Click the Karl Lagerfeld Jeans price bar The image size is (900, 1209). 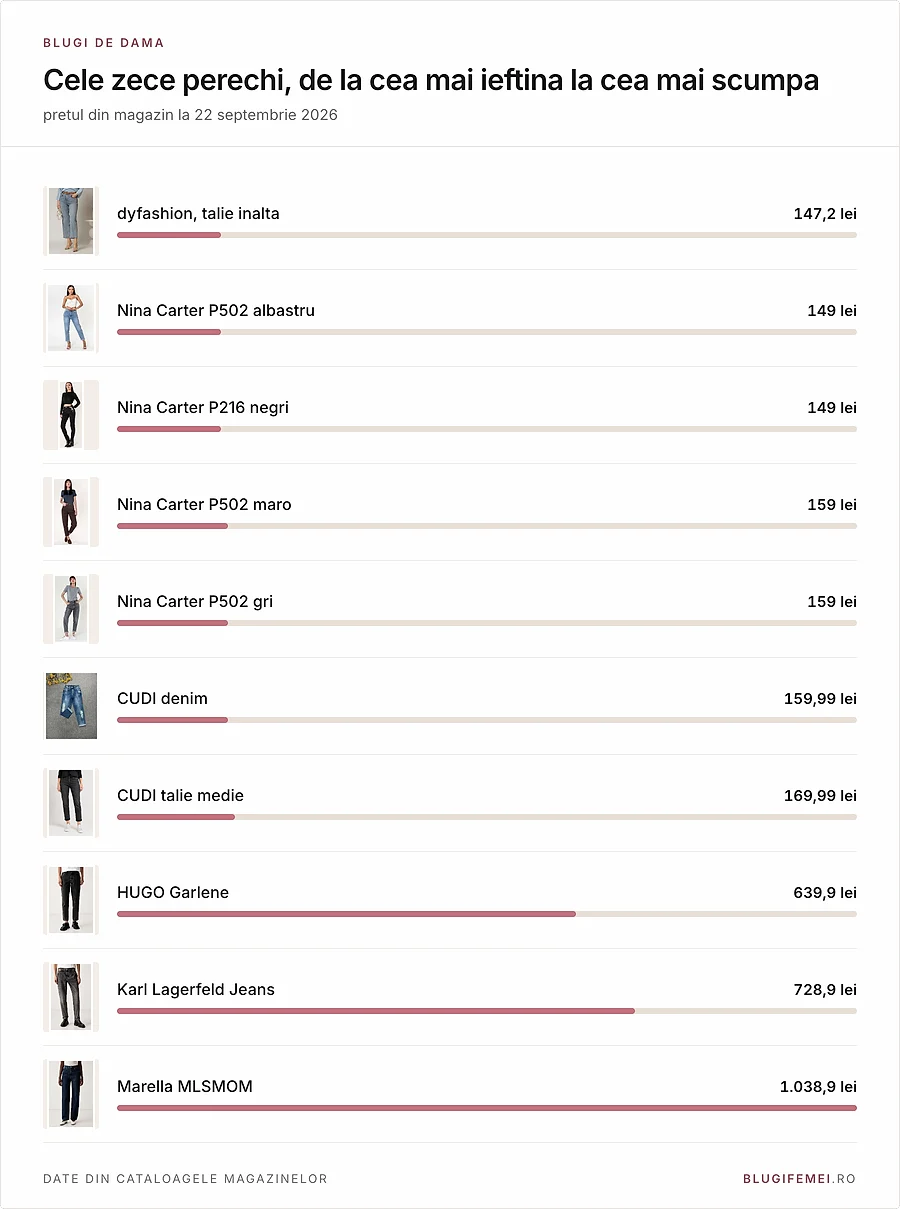[x=487, y=1011]
